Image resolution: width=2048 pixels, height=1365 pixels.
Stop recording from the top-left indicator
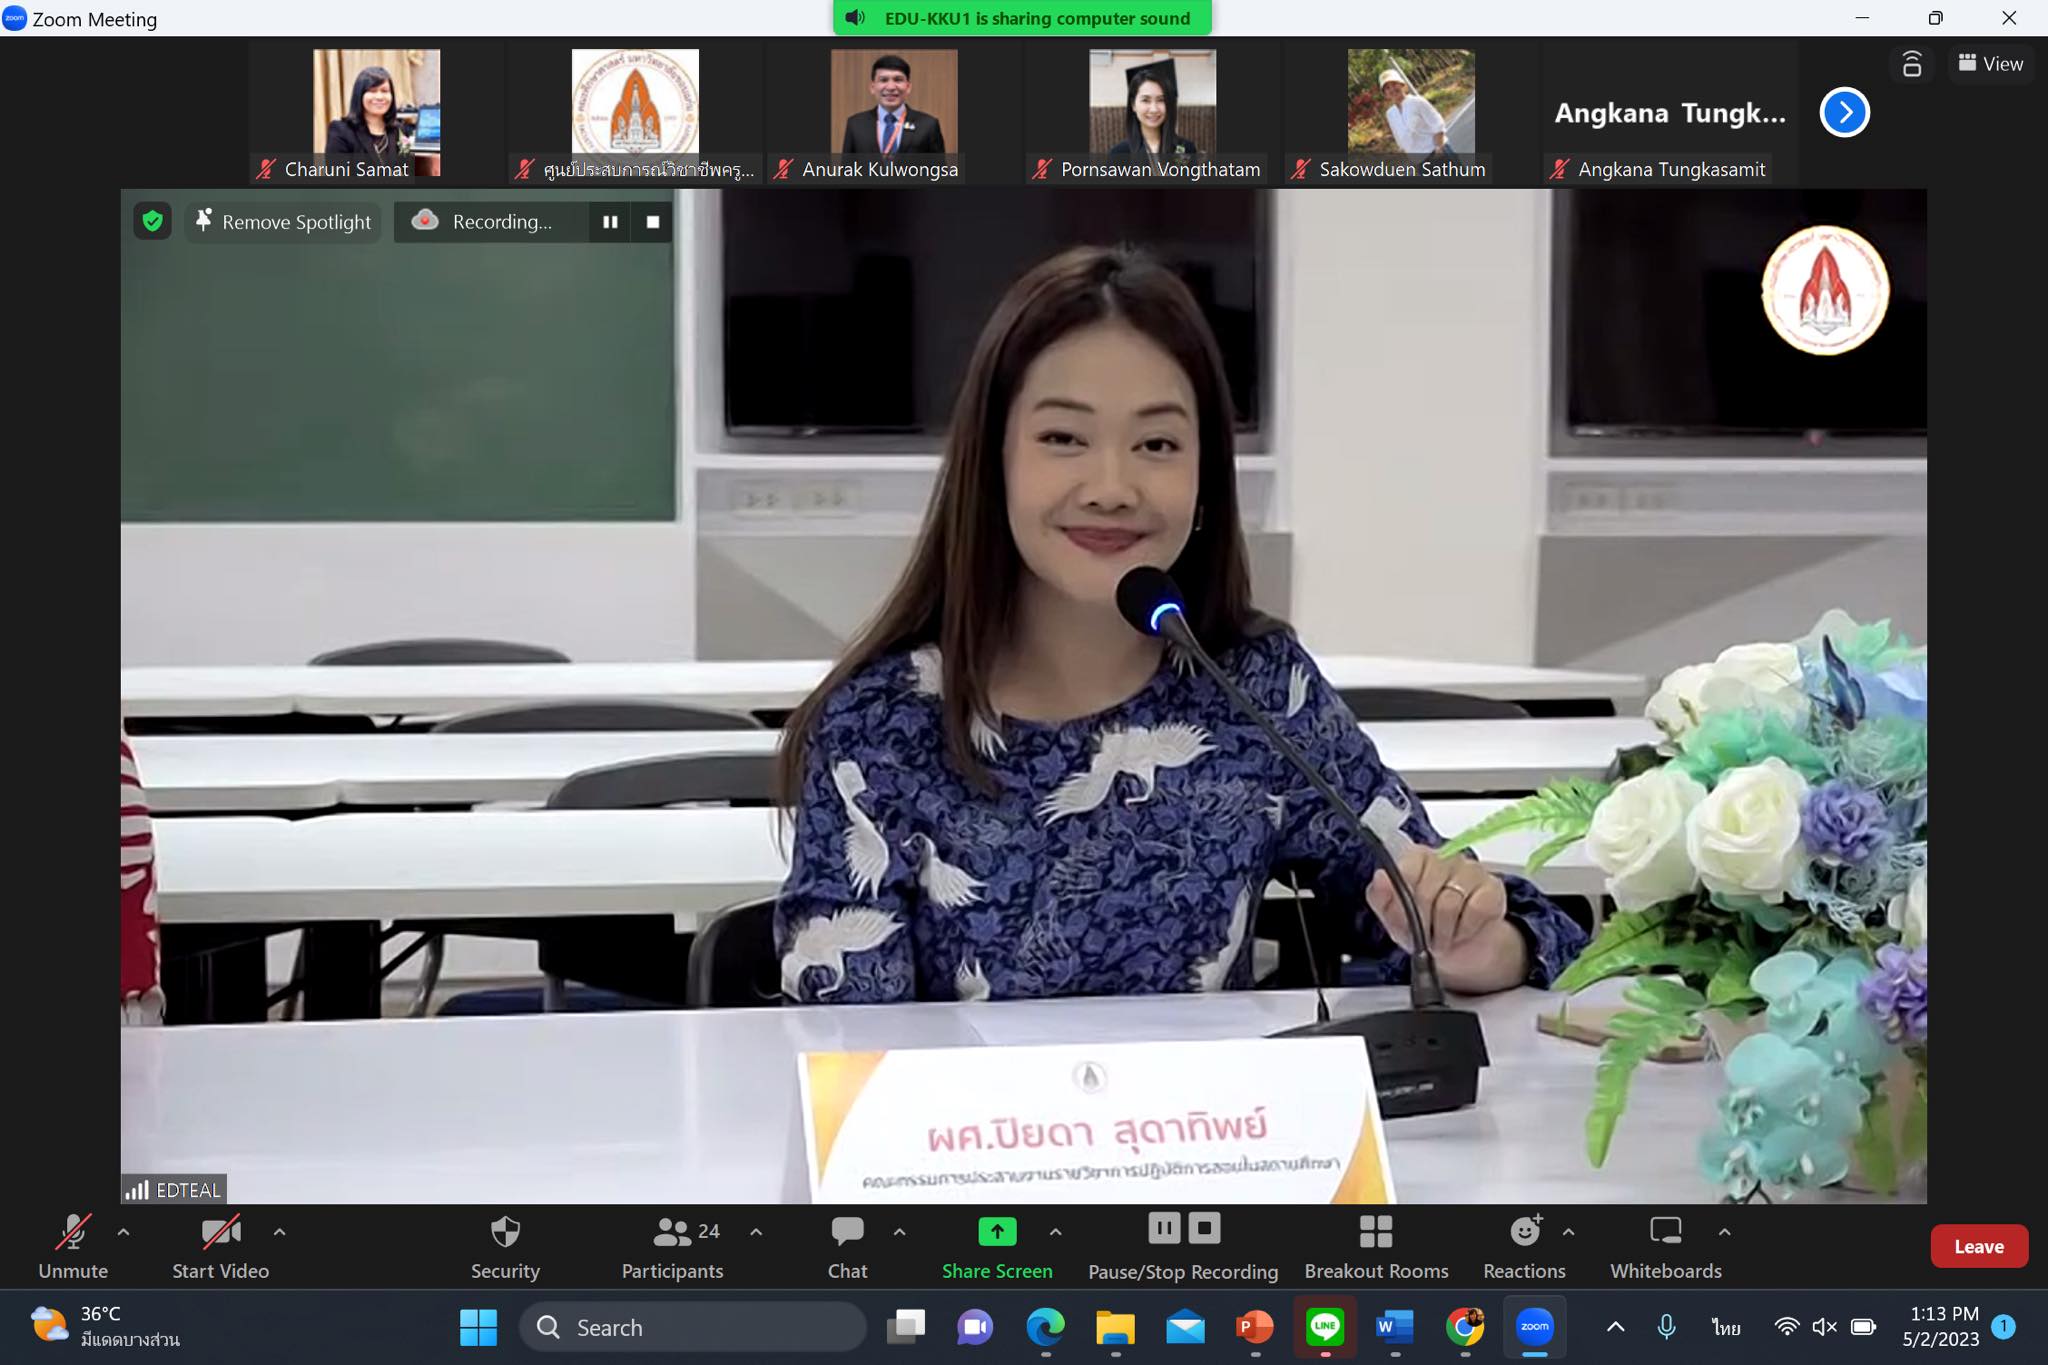653,222
